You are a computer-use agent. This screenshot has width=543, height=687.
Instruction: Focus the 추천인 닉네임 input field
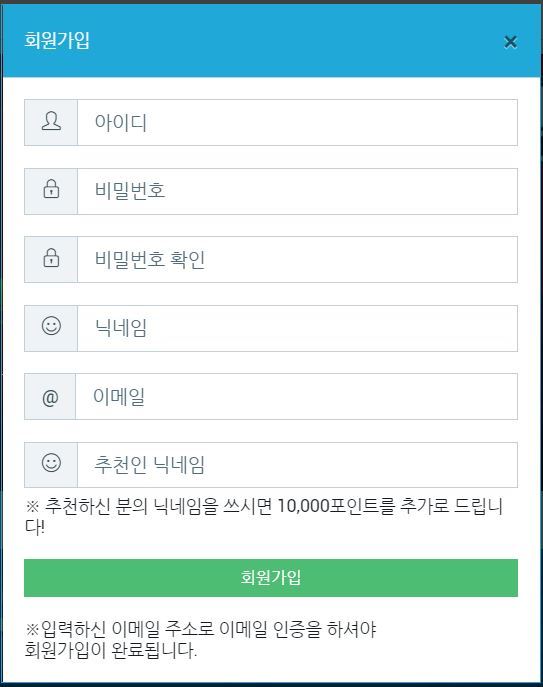pyautogui.click(x=297, y=465)
